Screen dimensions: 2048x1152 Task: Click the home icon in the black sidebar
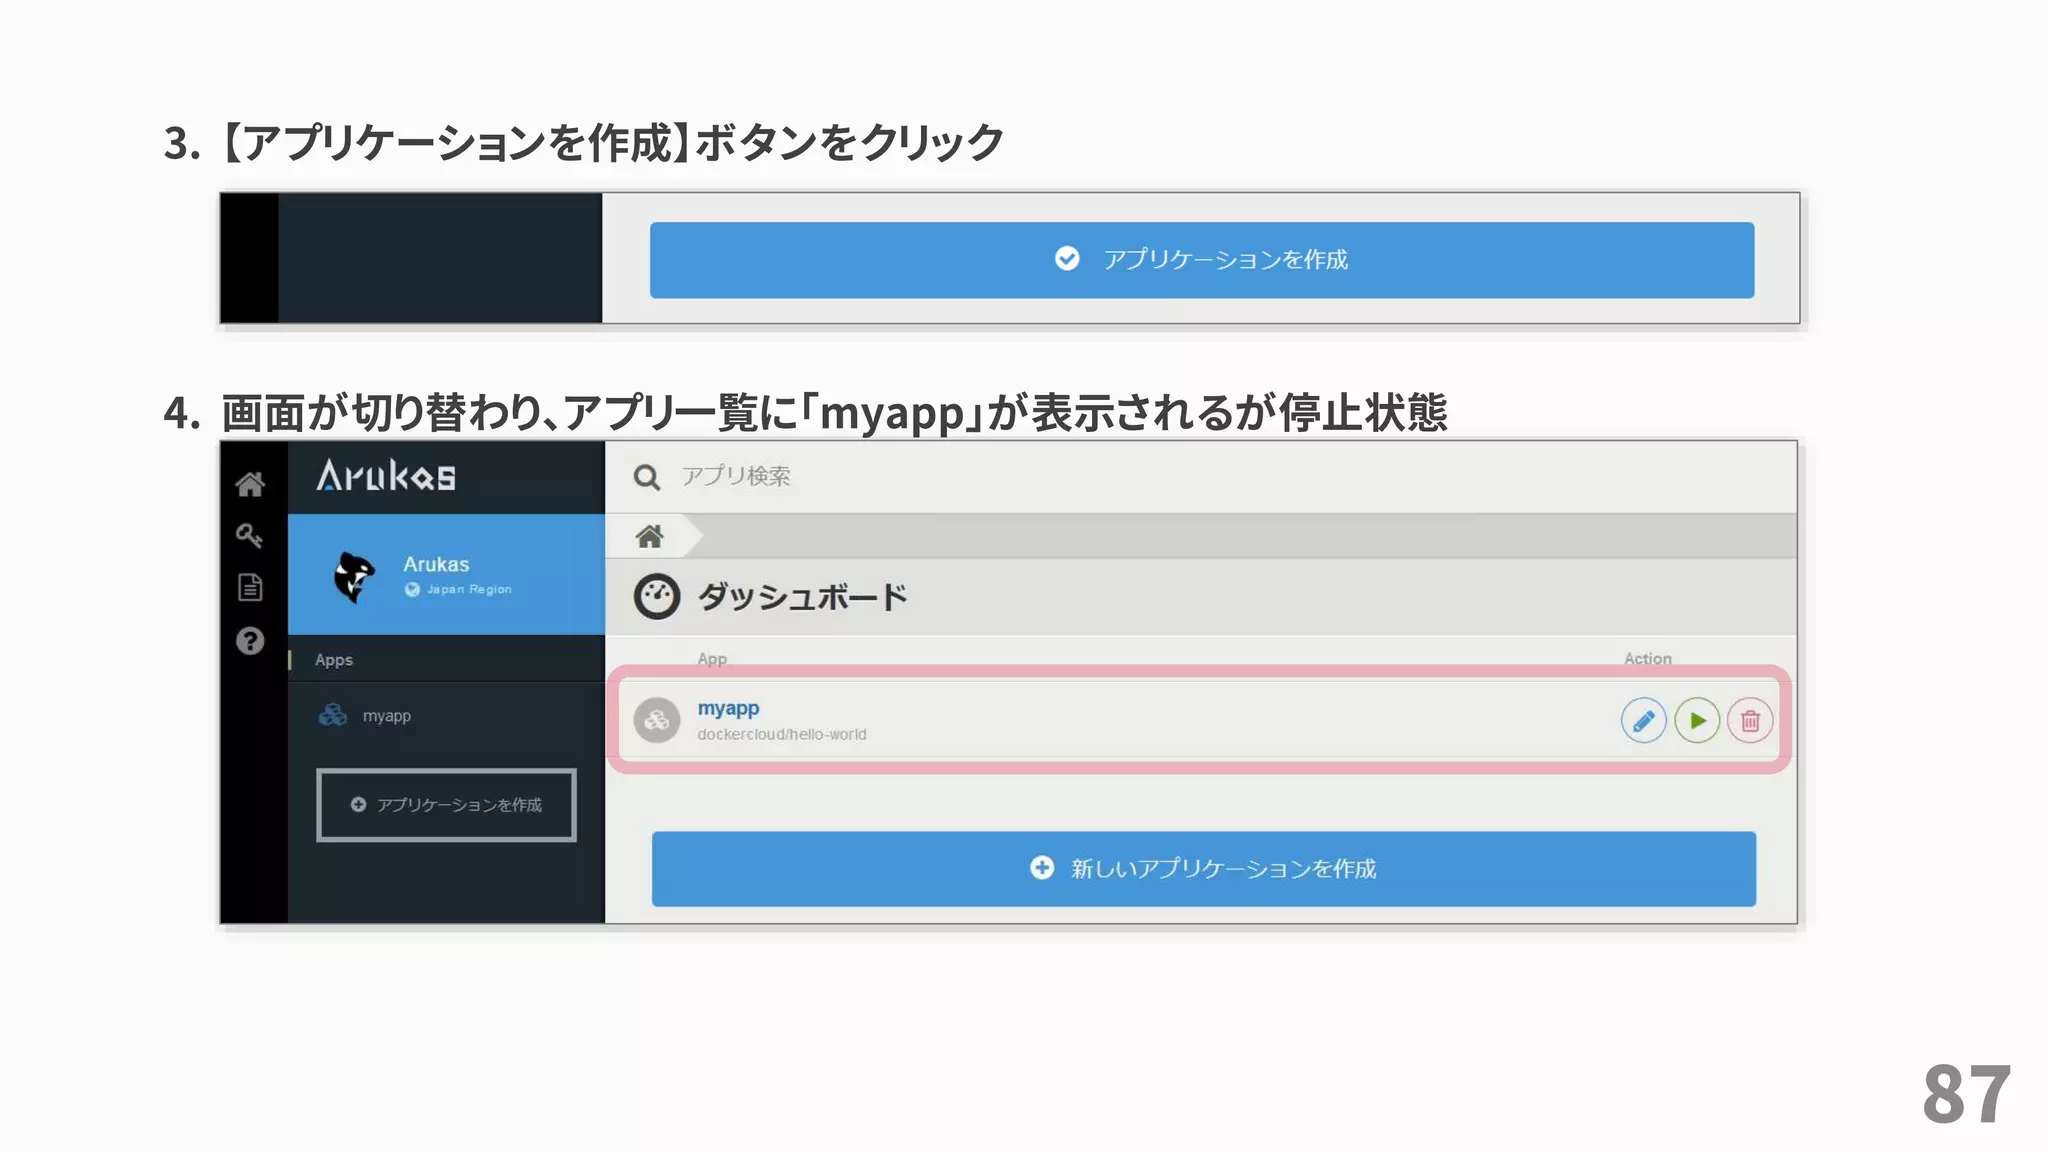click(x=250, y=484)
